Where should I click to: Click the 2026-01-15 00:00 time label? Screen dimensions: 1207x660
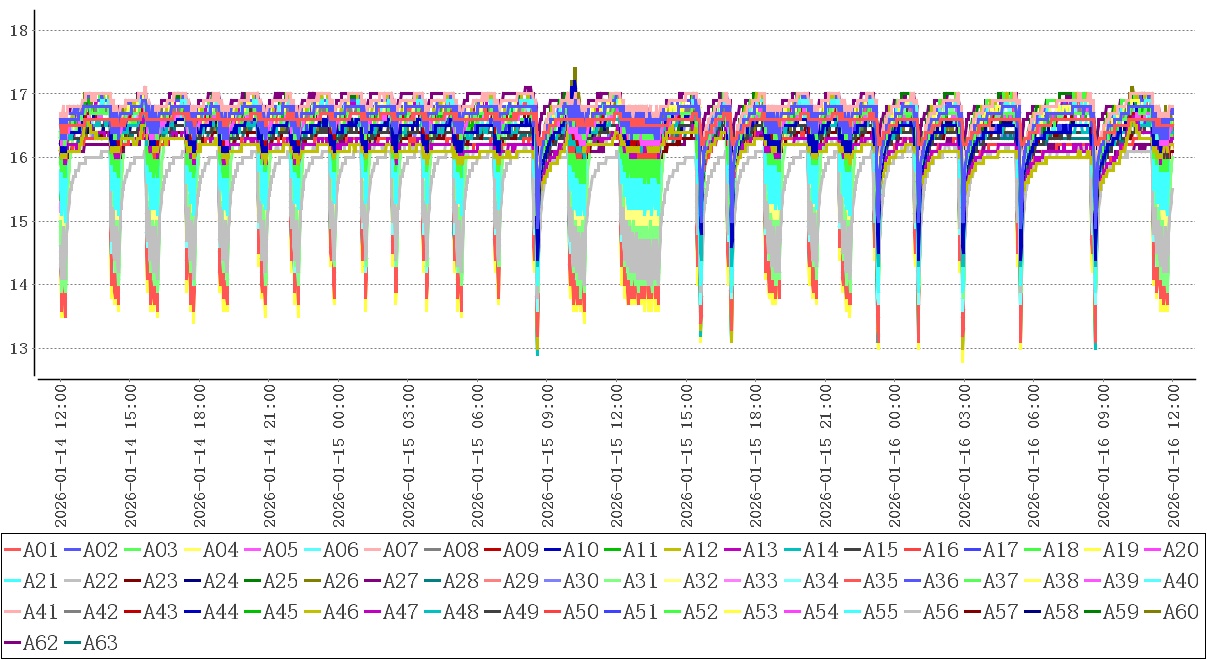(338, 455)
